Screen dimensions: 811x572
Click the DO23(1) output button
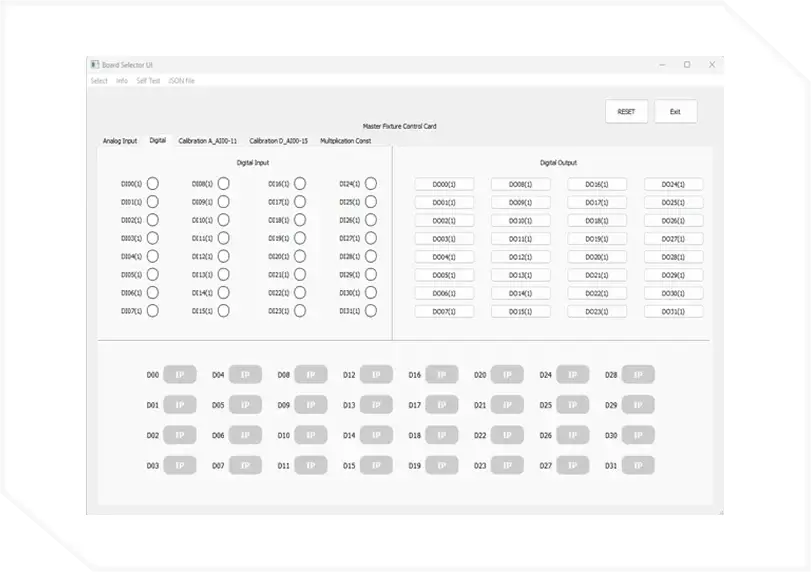597,312
